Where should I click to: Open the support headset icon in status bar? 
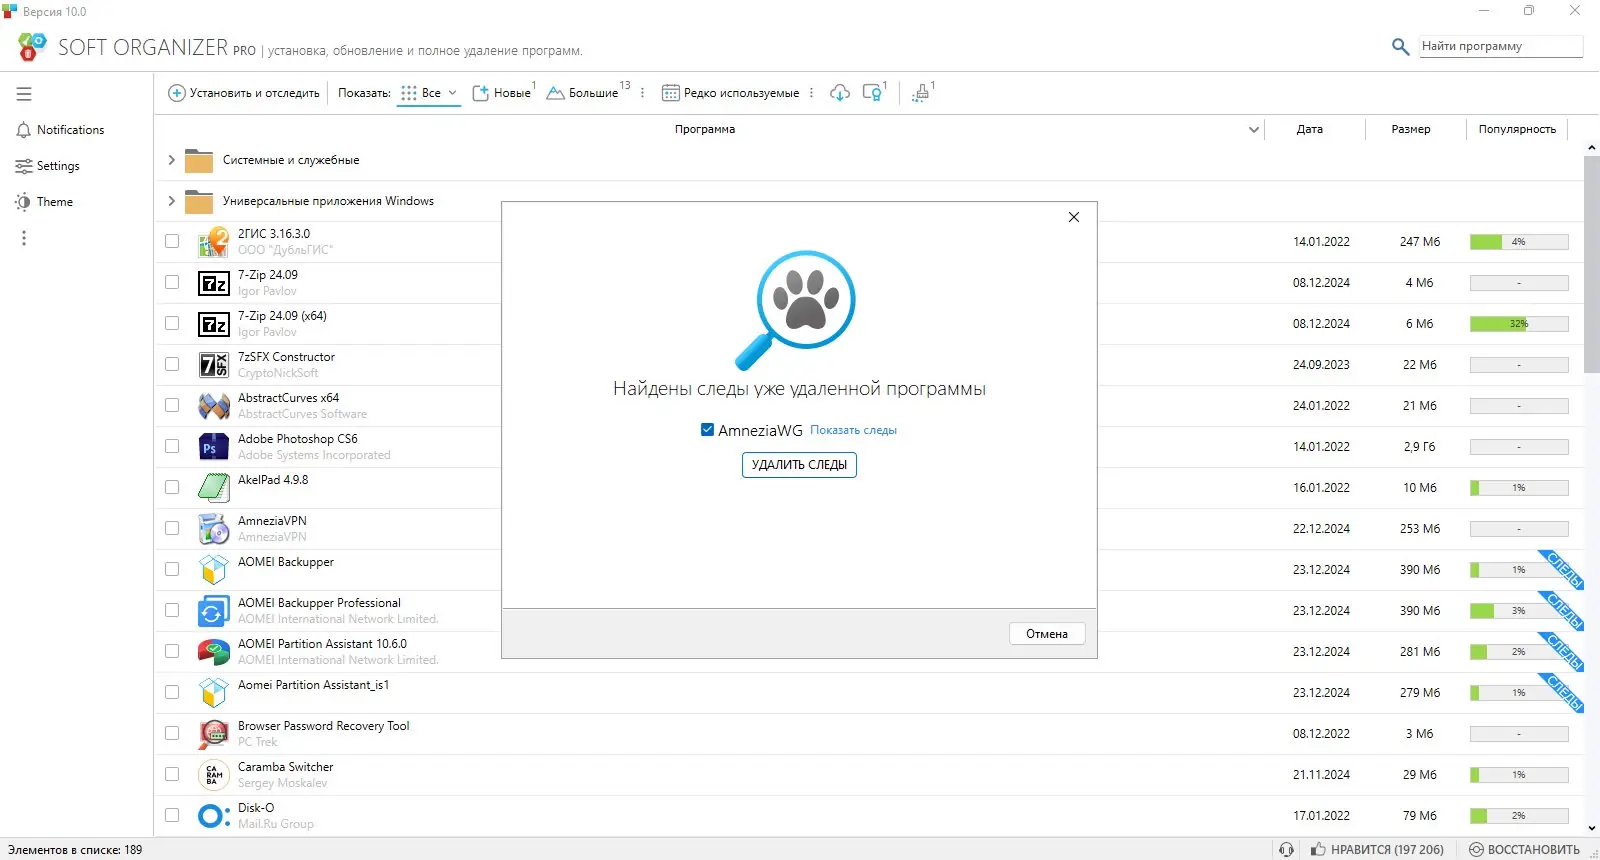[x=1286, y=849]
